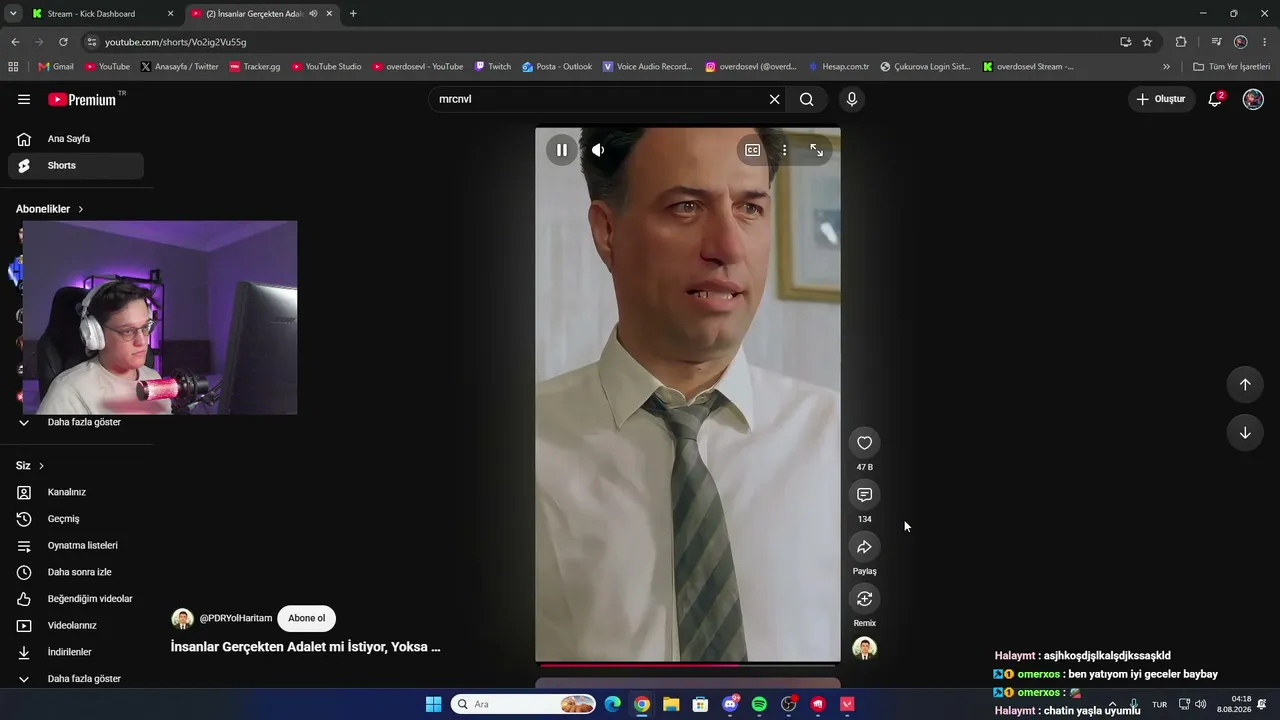Open Discord from the taskbar
Screen dimensions: 1280x720
coord(730,705)
